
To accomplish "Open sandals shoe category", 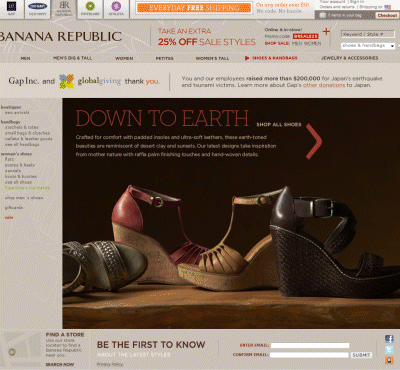I will tap(13, 171).
